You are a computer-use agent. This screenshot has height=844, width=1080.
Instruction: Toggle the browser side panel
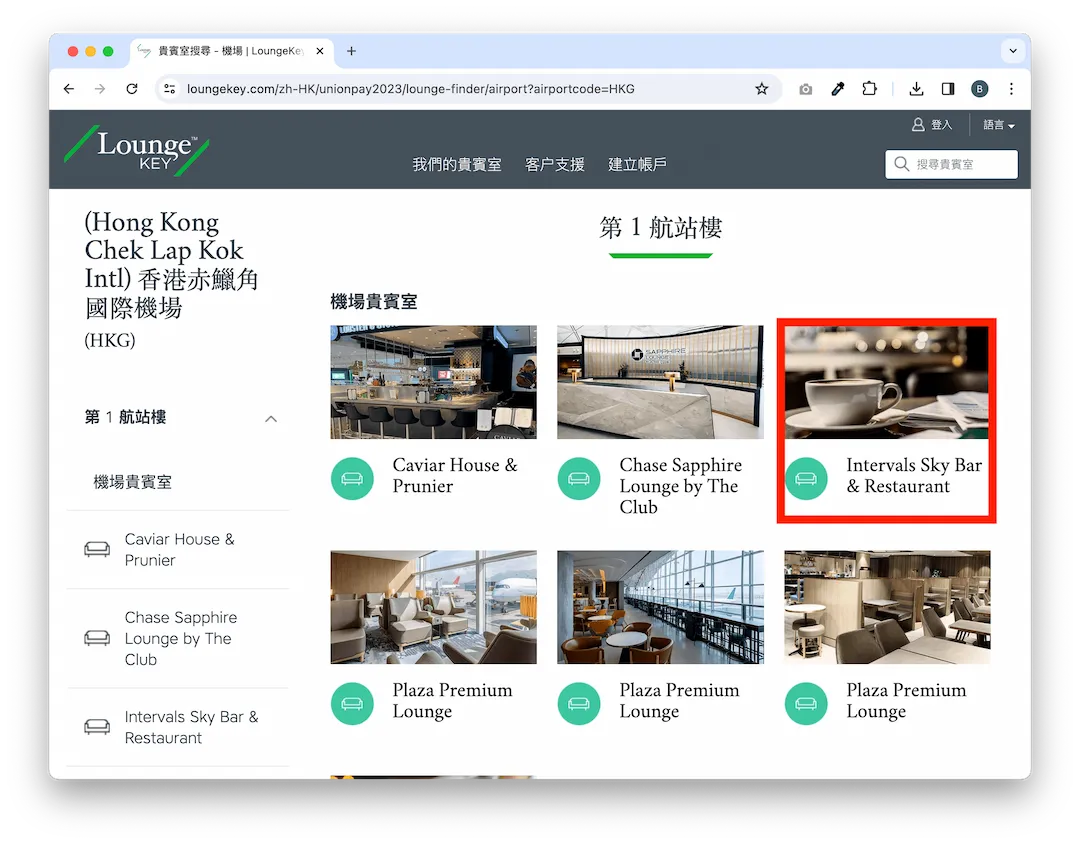(x=948, y=89)
